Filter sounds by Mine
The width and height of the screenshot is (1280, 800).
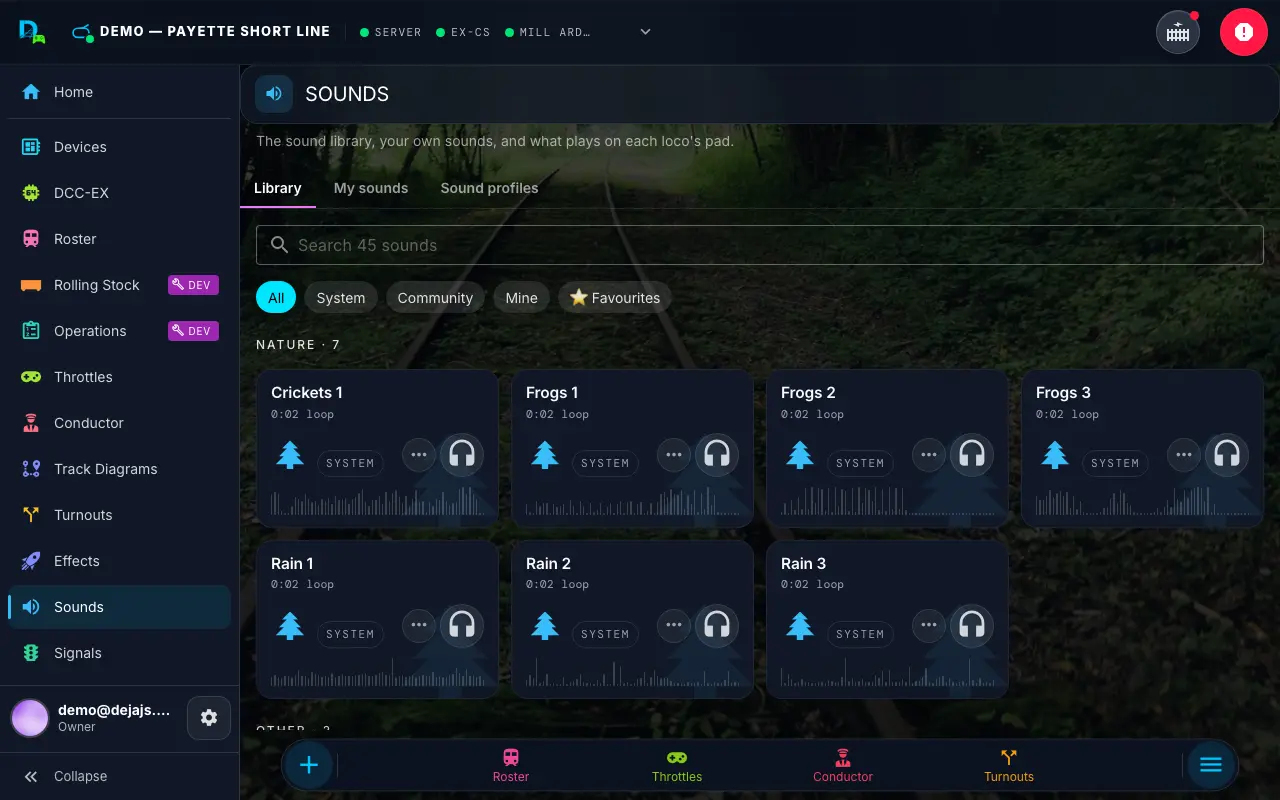pyautogui.click(x=521, y=298)
